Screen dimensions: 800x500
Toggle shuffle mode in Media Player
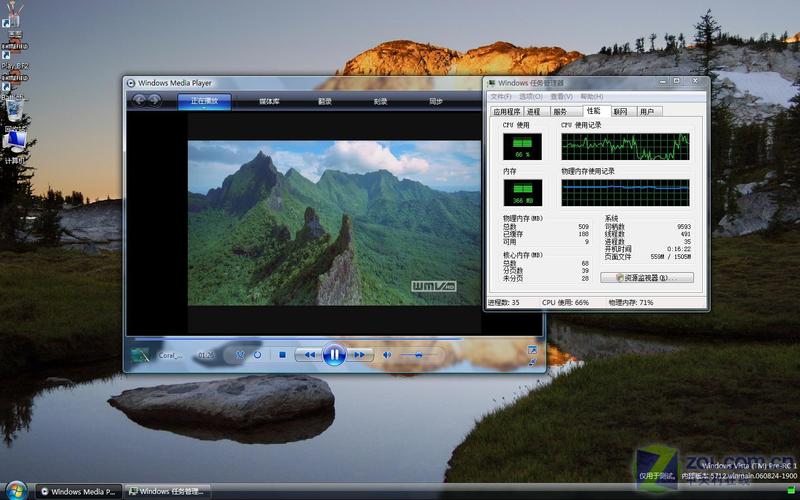(x=240, y=355)
